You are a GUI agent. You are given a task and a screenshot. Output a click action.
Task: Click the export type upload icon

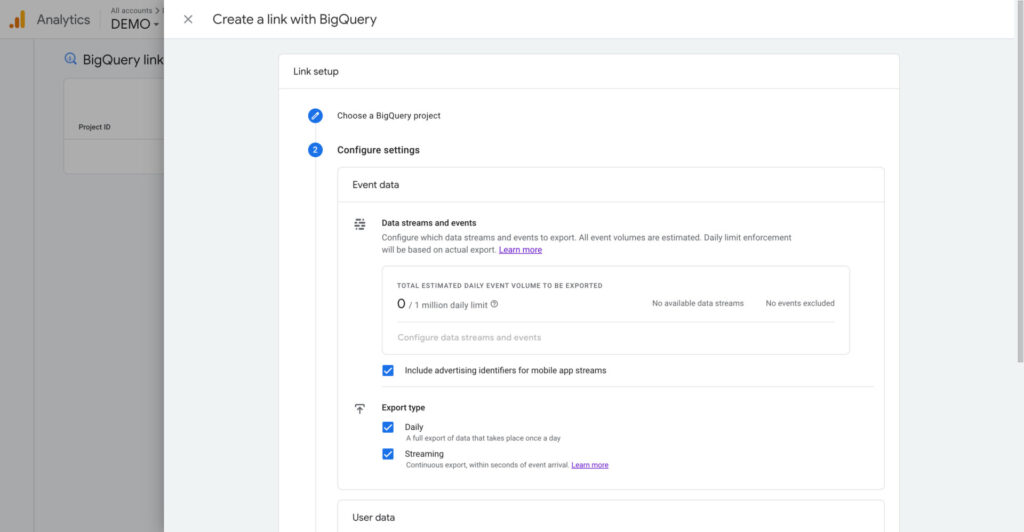360,409
